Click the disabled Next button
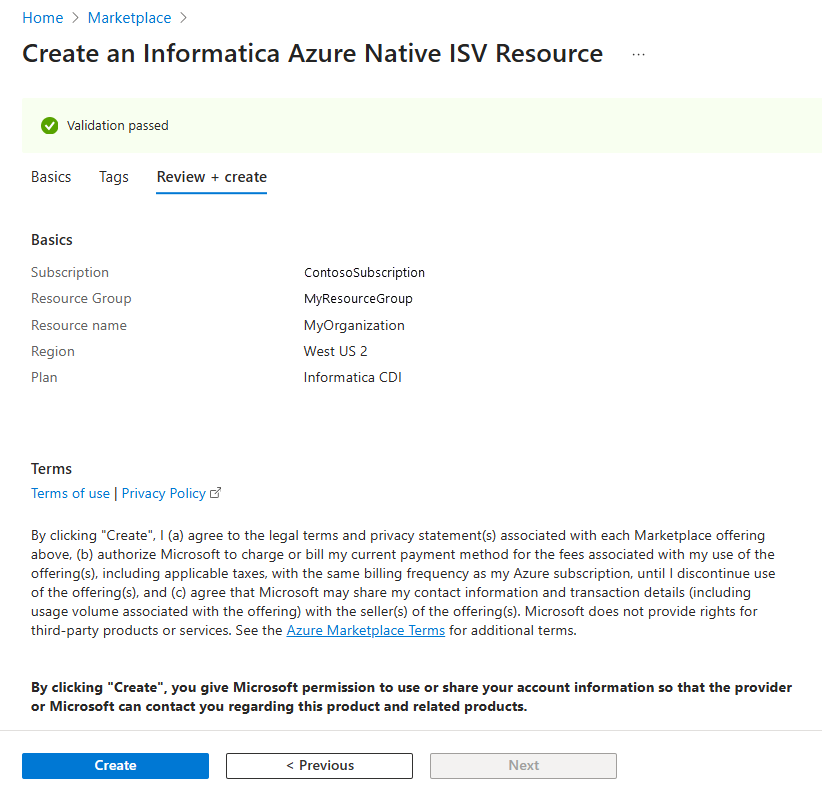Viewport: 822px width, 794px height. tap(523, 765)
